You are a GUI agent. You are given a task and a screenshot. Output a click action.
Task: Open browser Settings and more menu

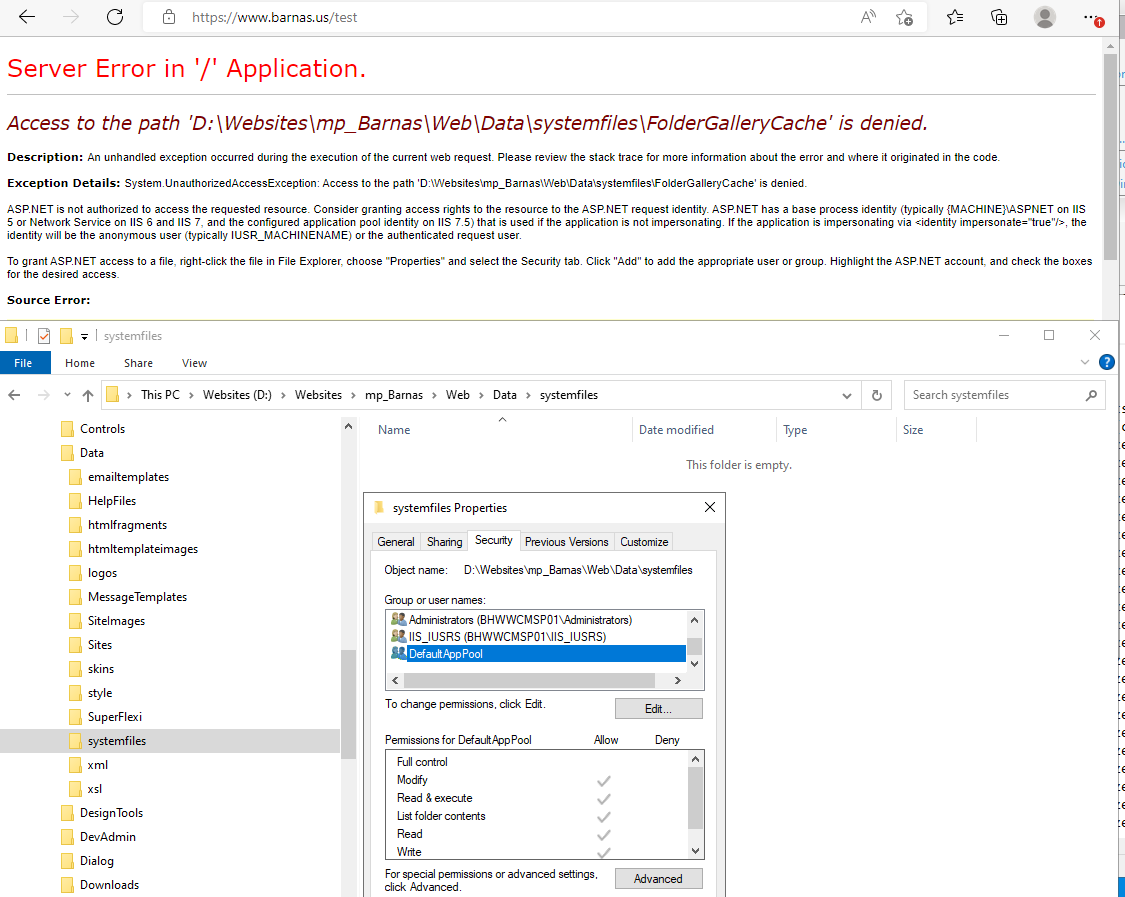coord(1092,17)
